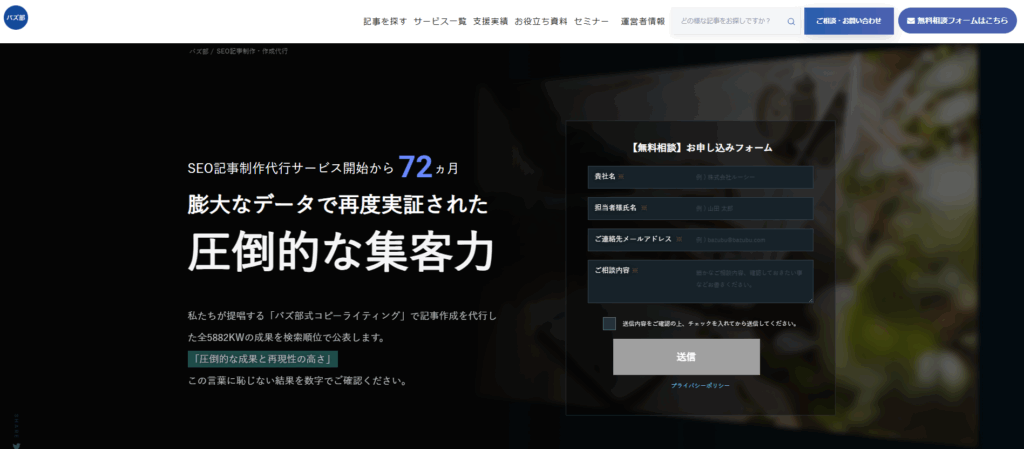
Task: Click the envelope icon on 無料相談 button
Action: [x=911, y=21]
